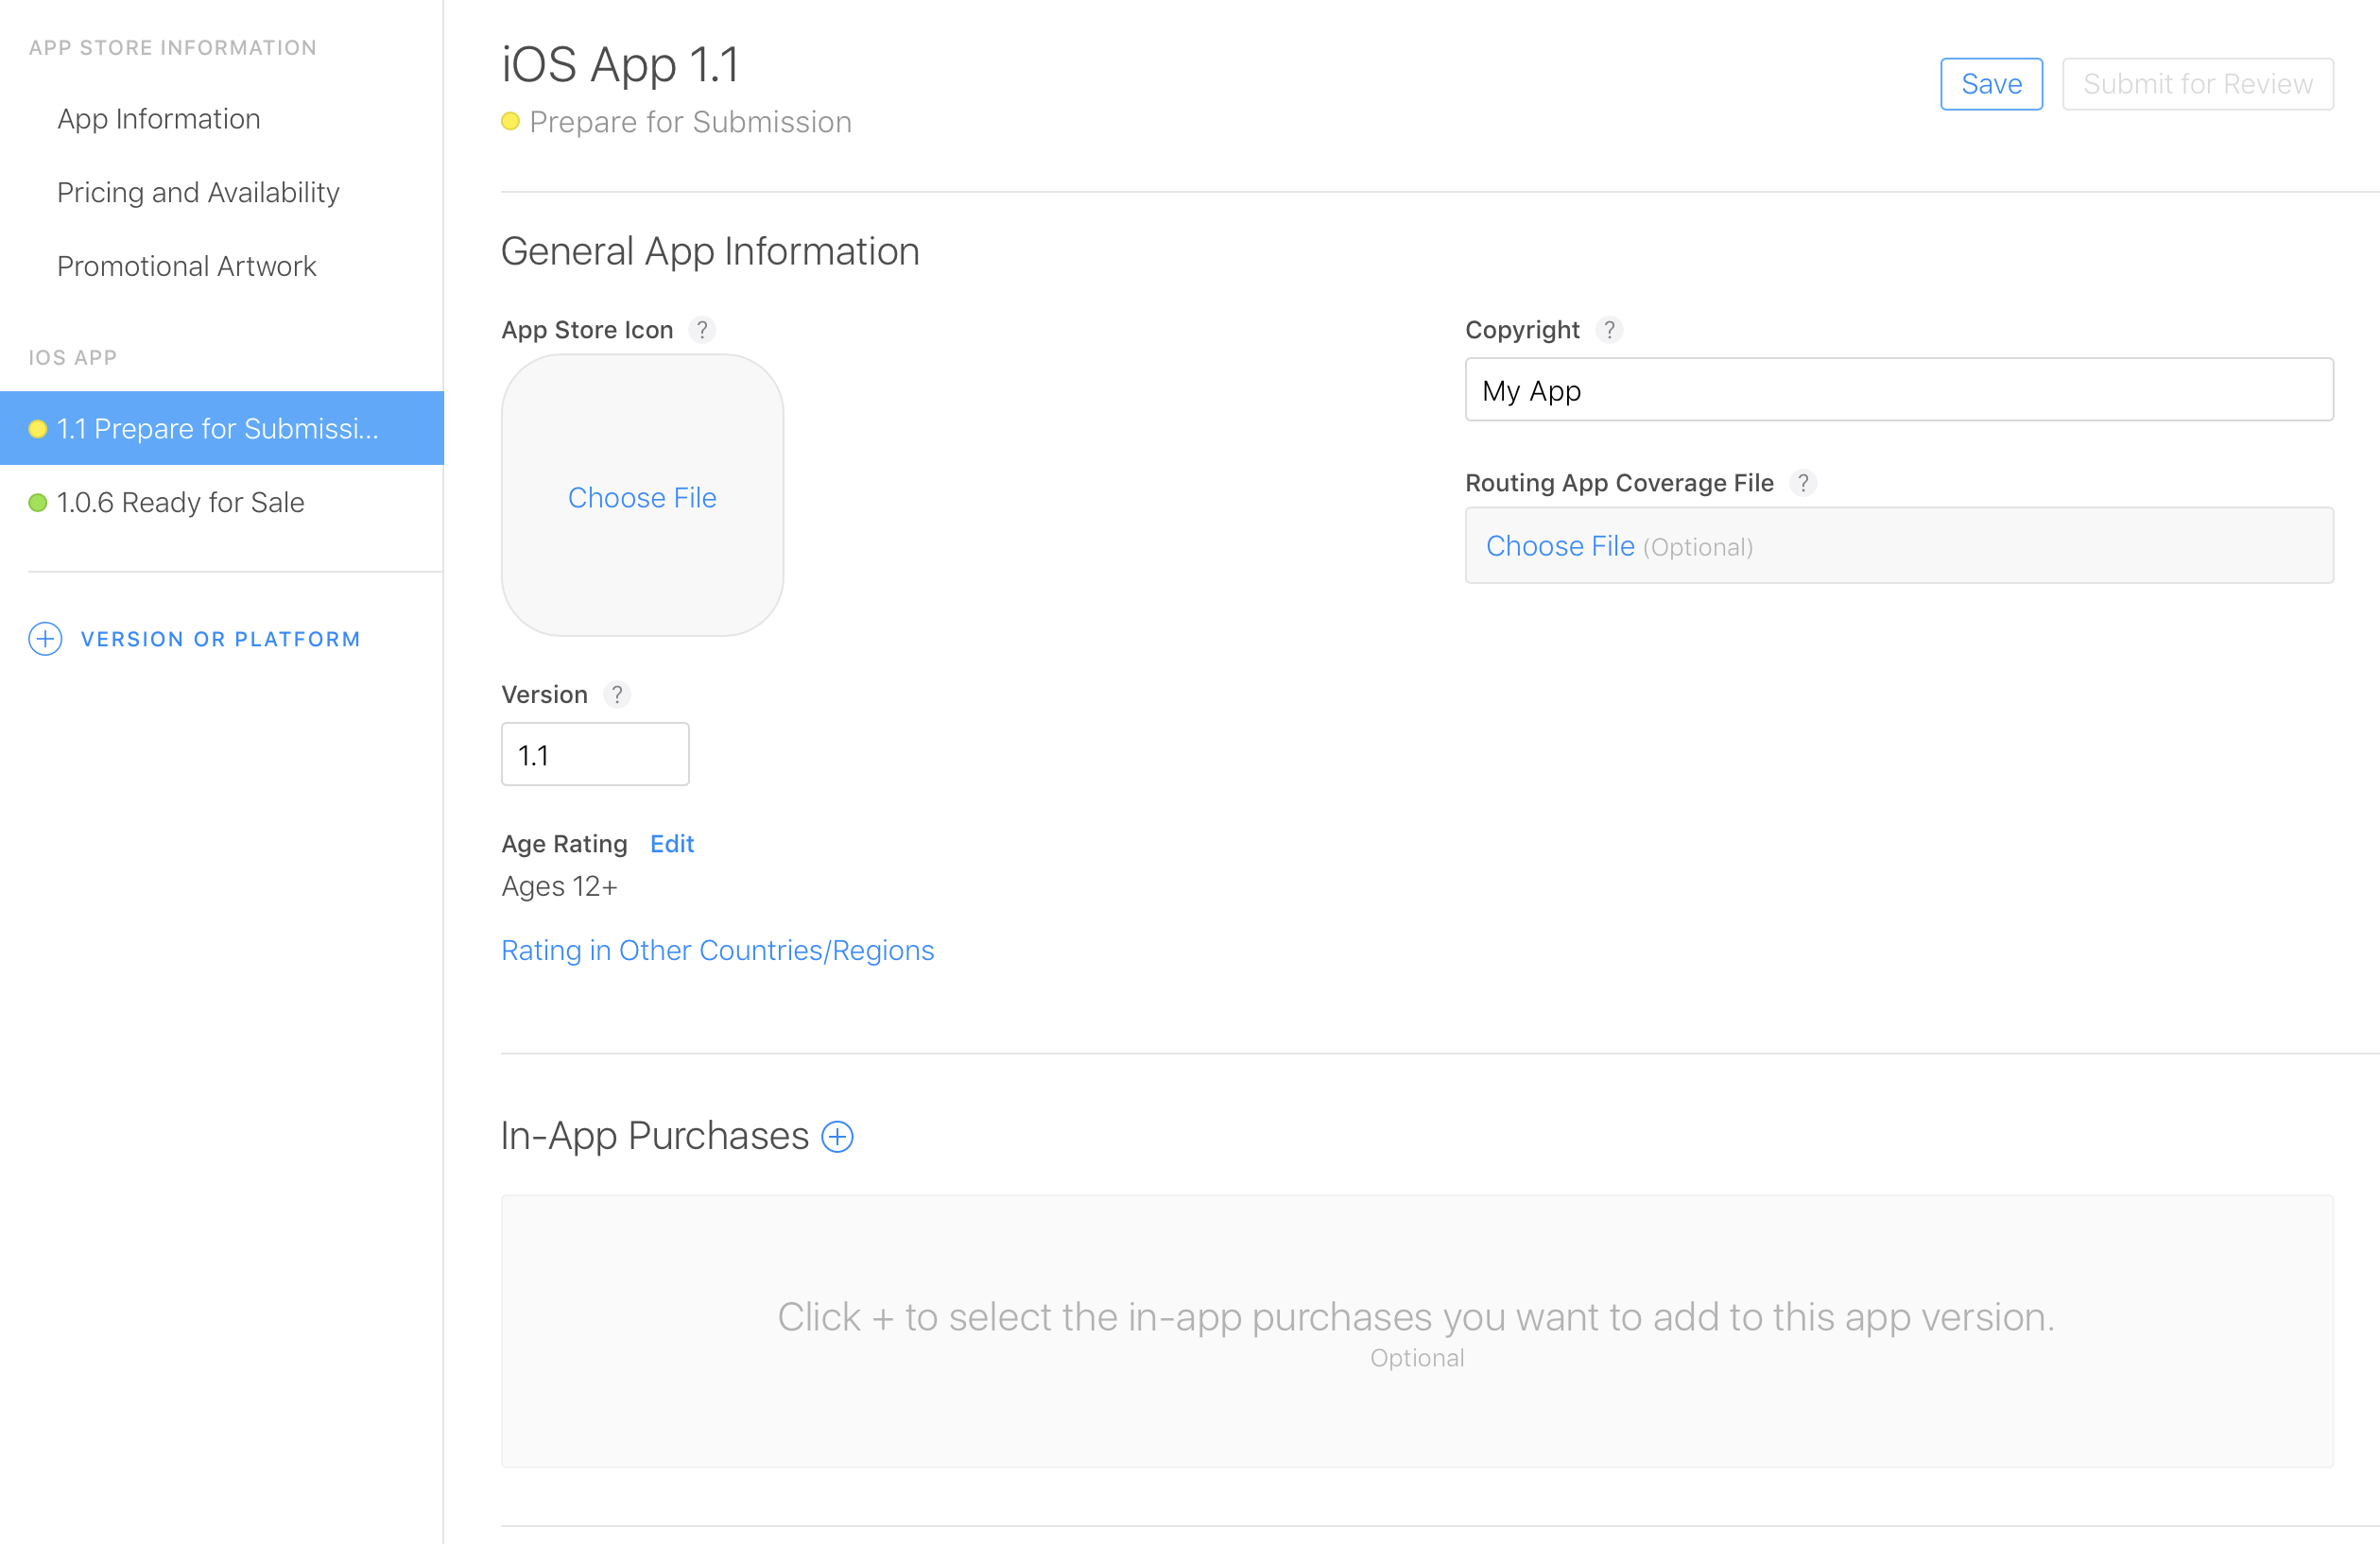Open Pricing and Availability section
2380x1544 pixels.
tap(198, 192)
